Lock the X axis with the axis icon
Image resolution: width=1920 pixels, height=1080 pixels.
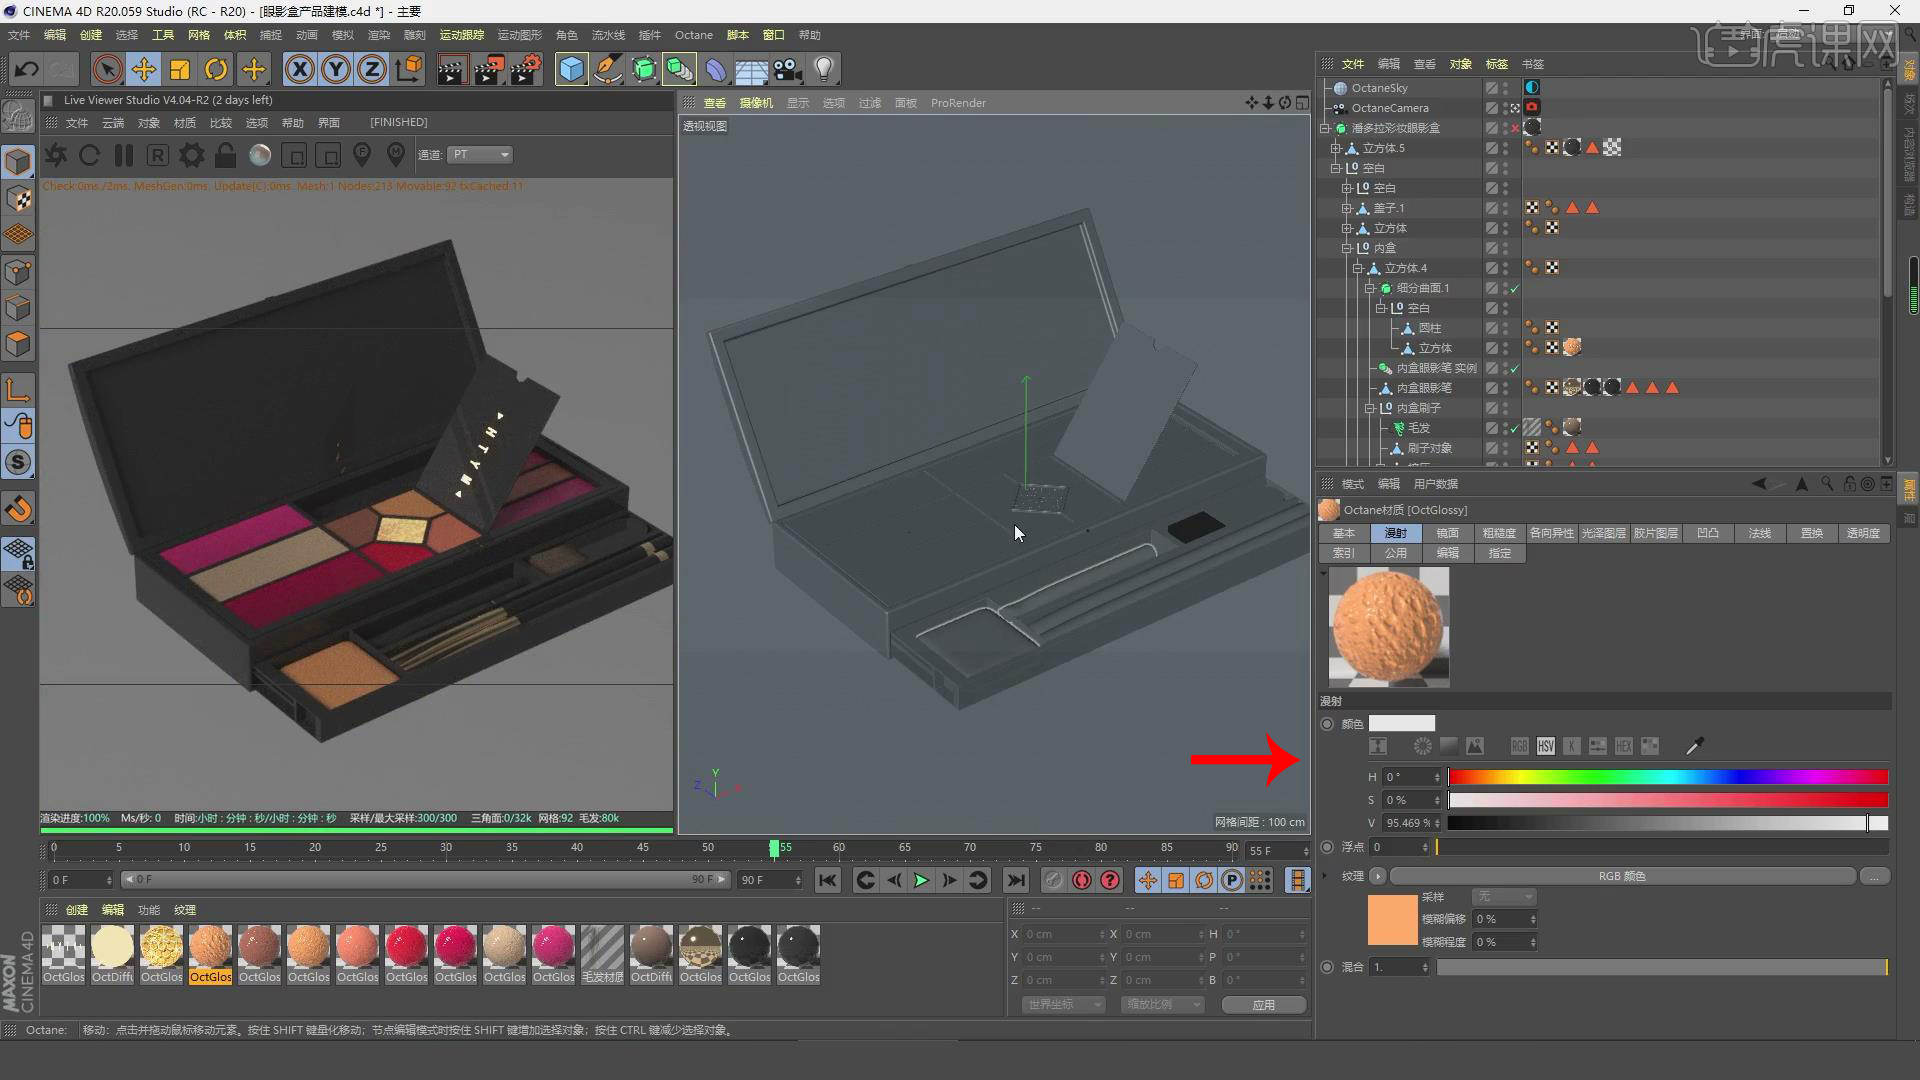pyautogui.click(x=299, y=69)
